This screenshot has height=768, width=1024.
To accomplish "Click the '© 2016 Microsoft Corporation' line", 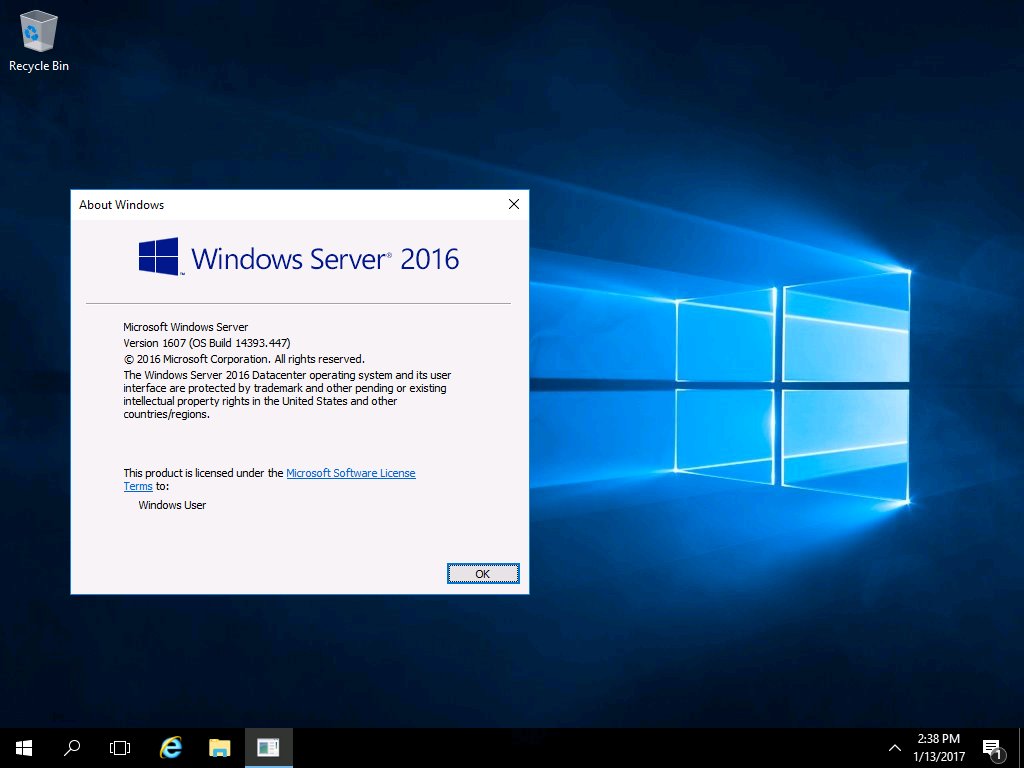I will click(244, 359).
